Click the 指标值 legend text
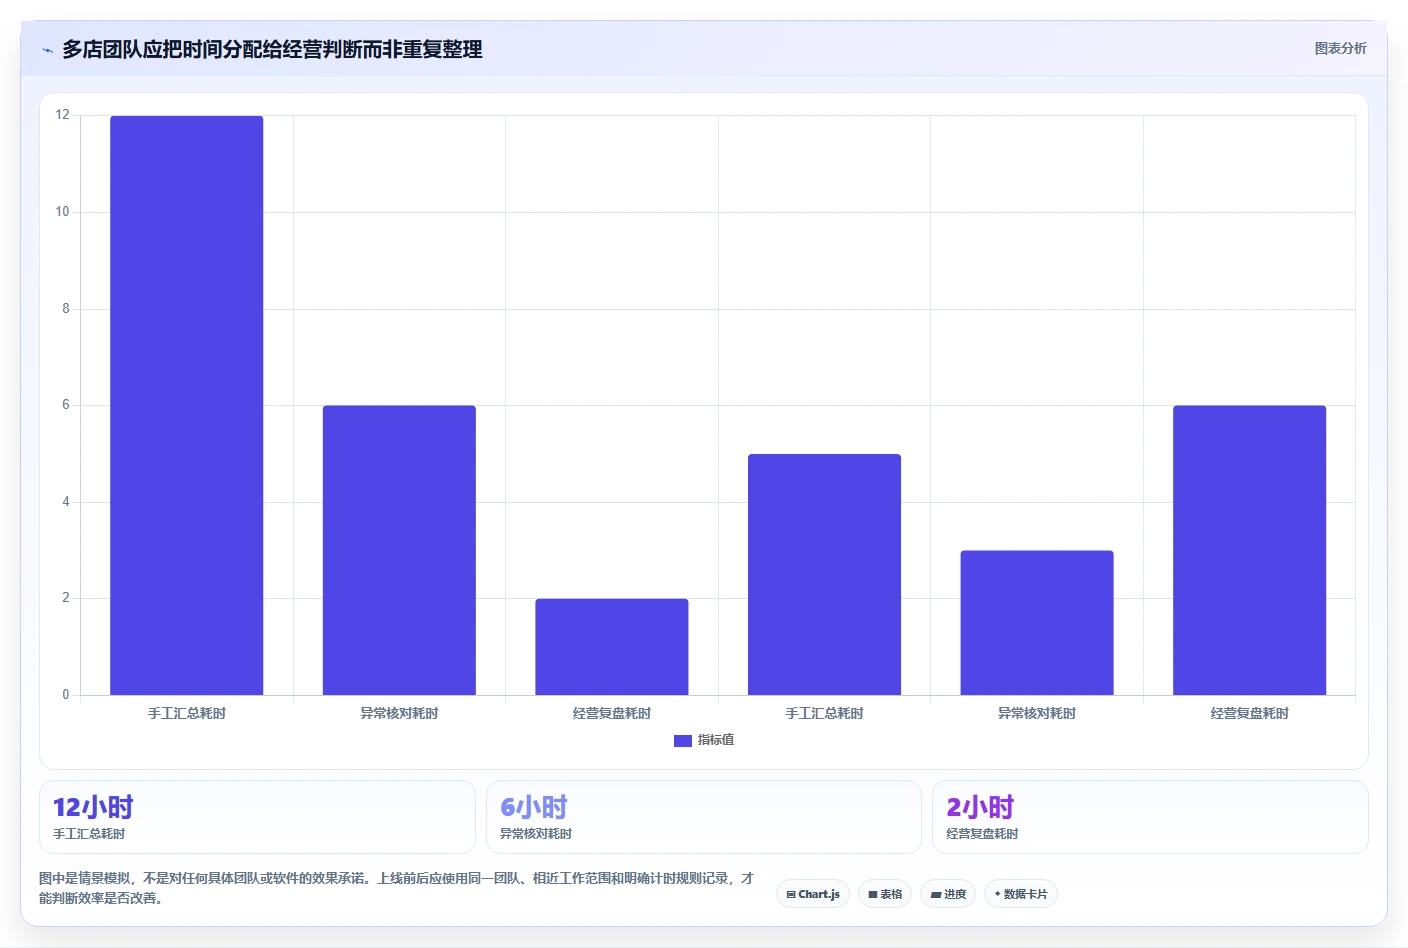The width and height of the screenshot is (1408, 948). coord(716,740)
